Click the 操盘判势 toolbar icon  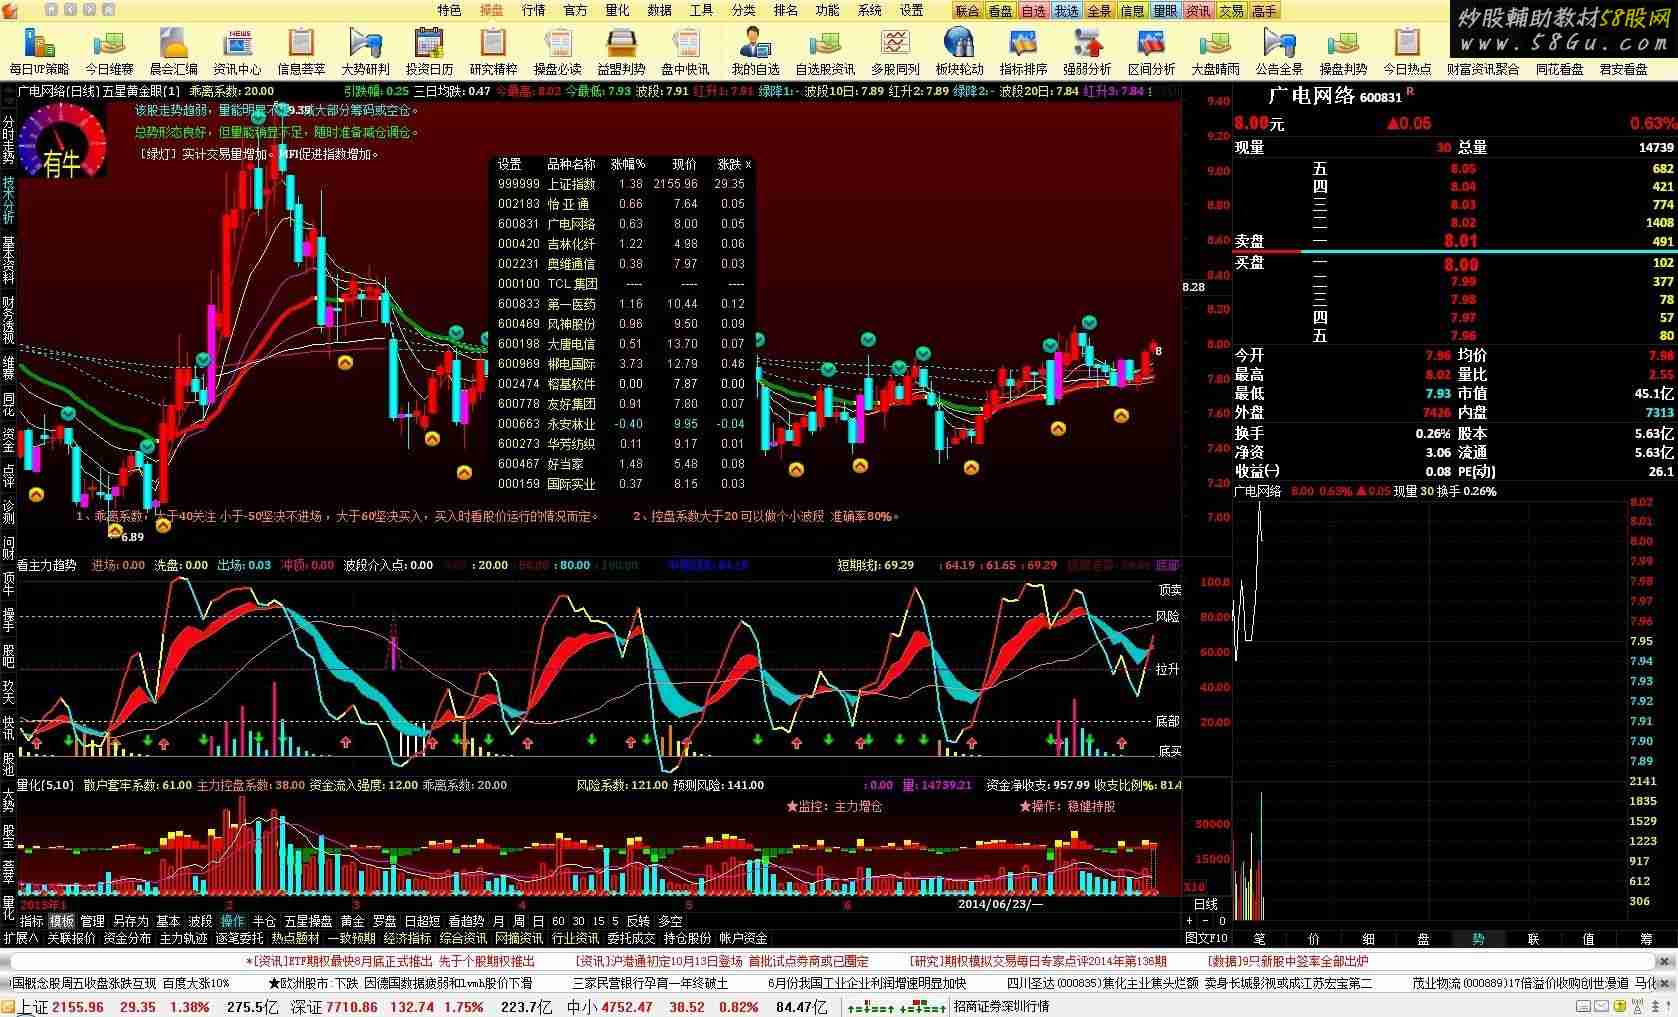[x=1343, y=51]
